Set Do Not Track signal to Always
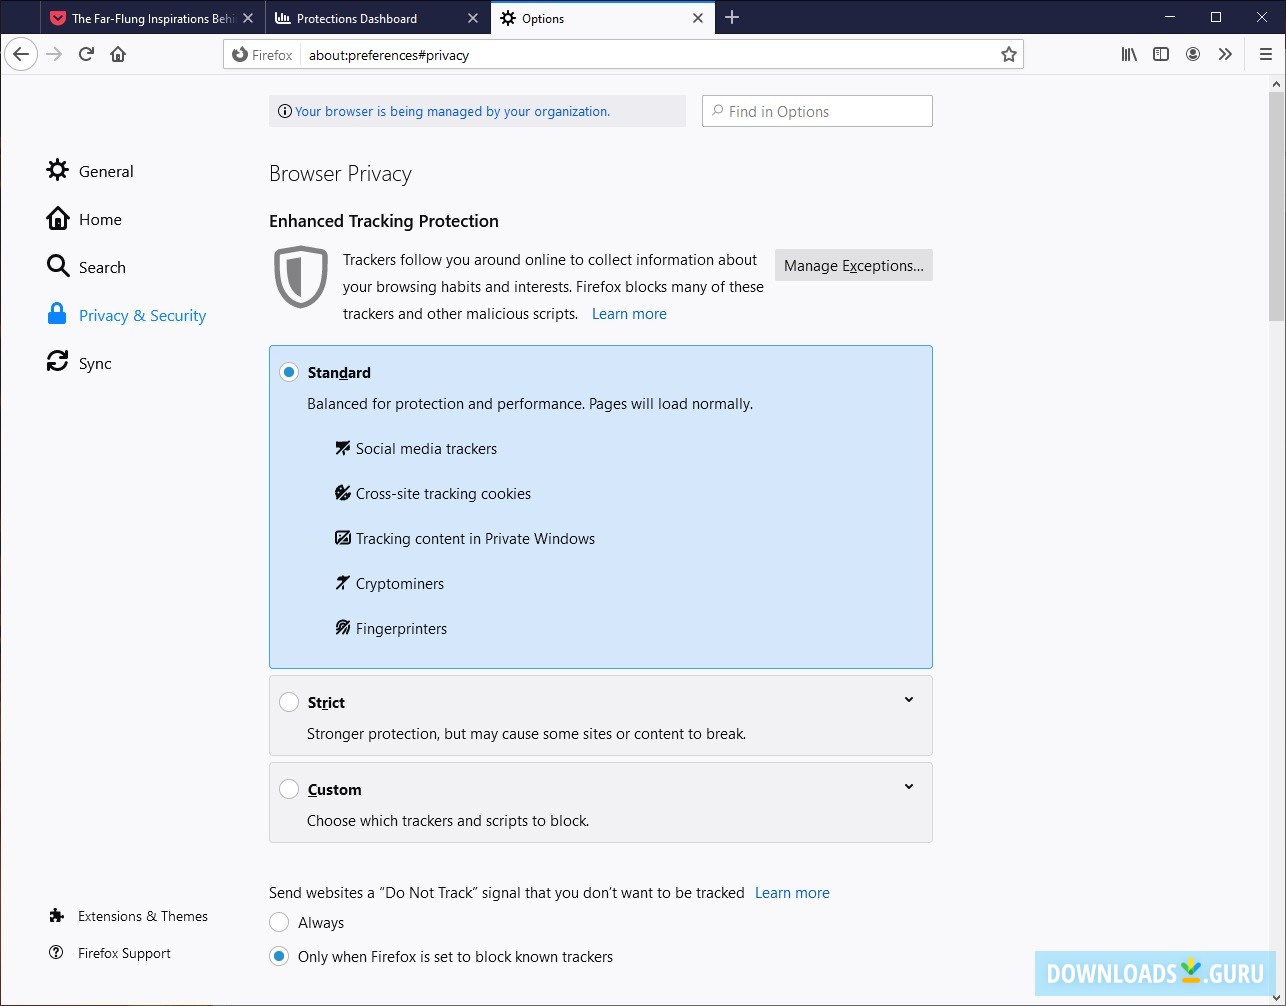 (279, 922)
